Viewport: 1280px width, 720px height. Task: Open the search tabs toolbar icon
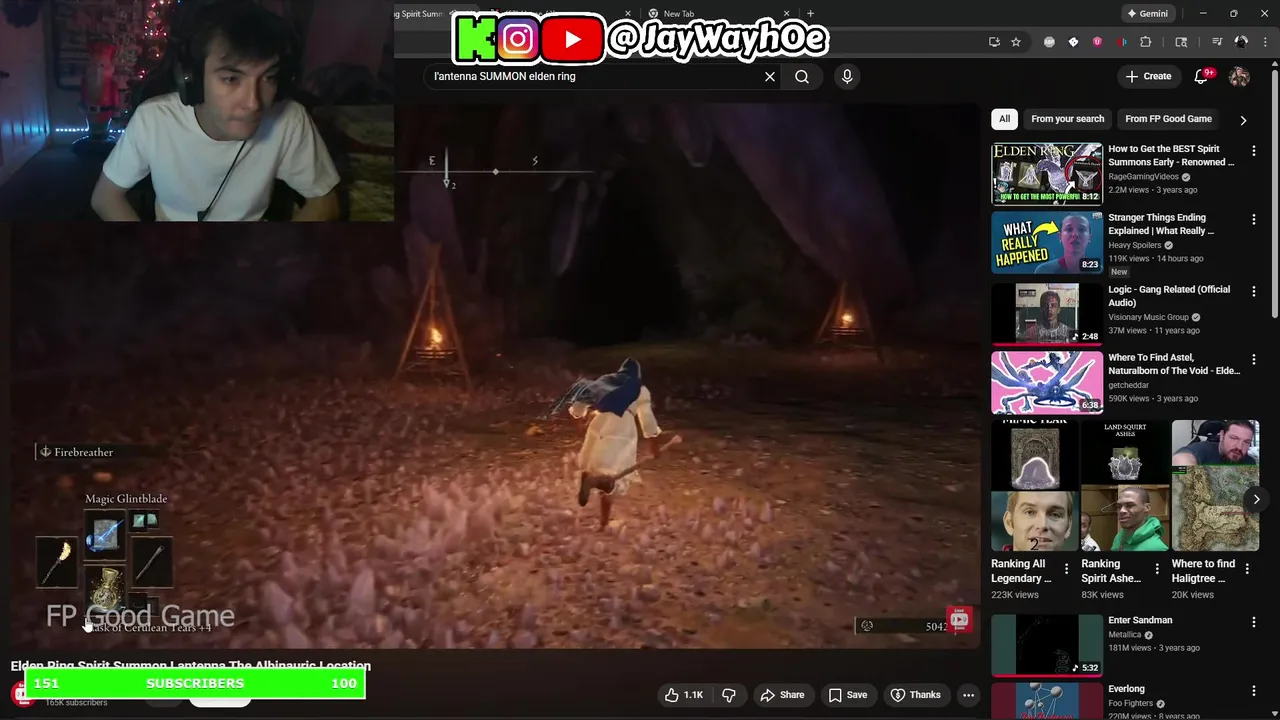(x=1181, y=42)
